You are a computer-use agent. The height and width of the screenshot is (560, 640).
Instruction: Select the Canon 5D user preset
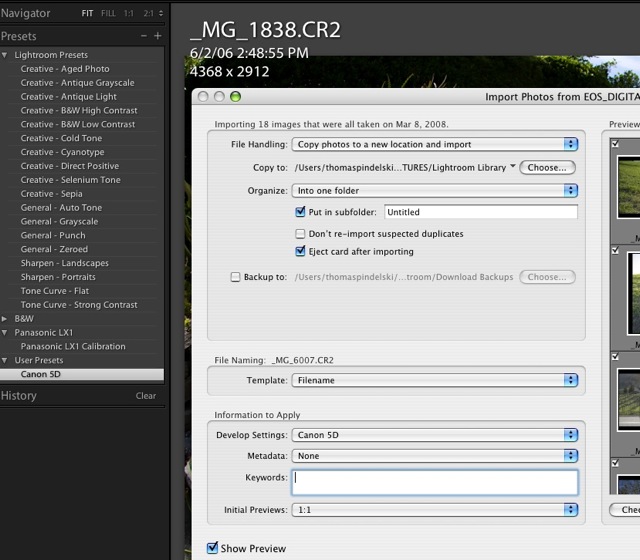tap(82, 374)
